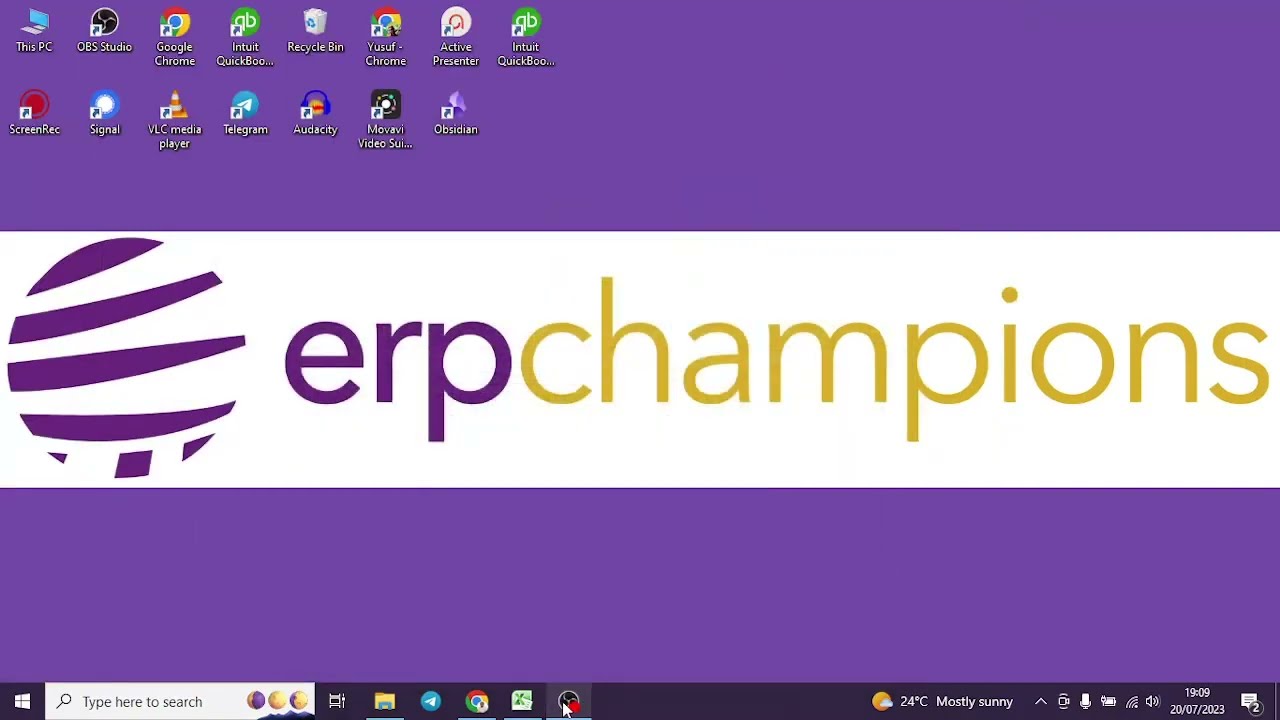The width and height of the screenshot is (1280, 720).
Task: Open File Explorer from taskbar
Action: [x=384, y=701]
